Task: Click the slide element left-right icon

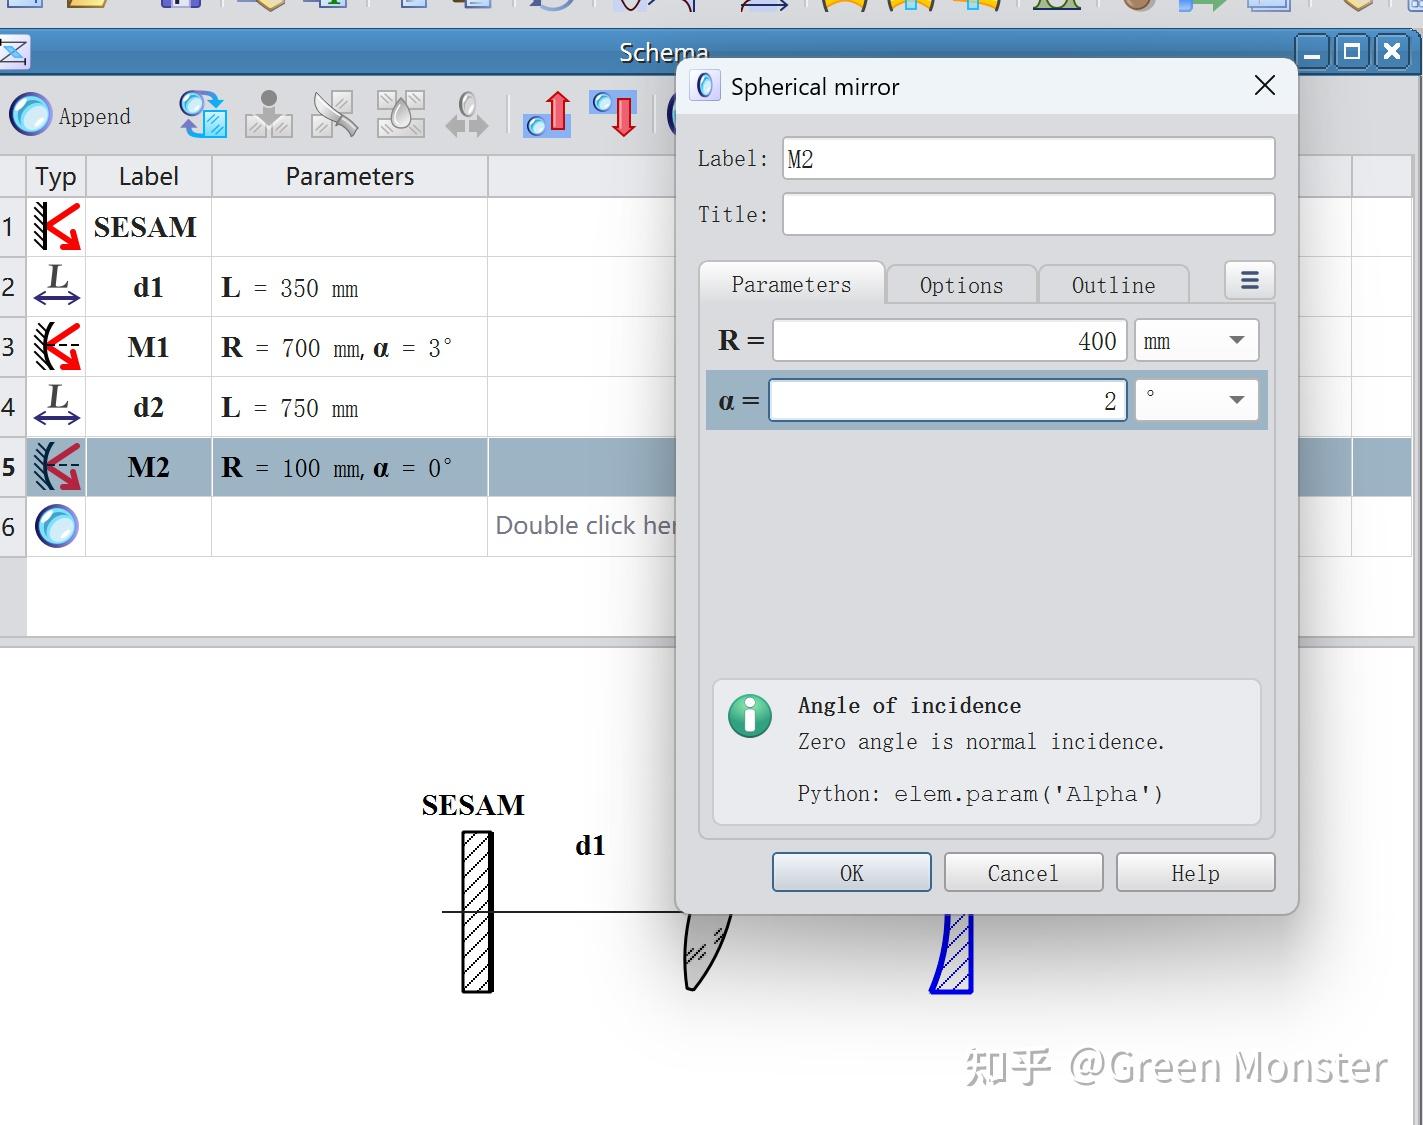Action: tap(466, 114)
